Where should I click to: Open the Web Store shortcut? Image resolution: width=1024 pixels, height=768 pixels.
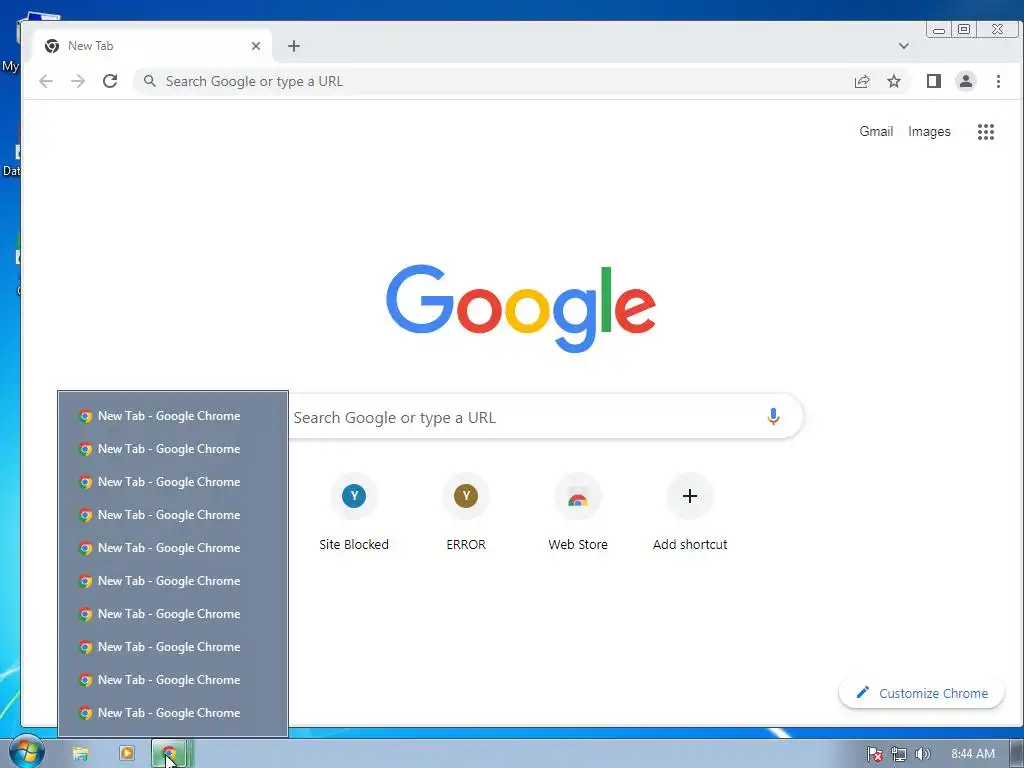click(x=578, y=512)
